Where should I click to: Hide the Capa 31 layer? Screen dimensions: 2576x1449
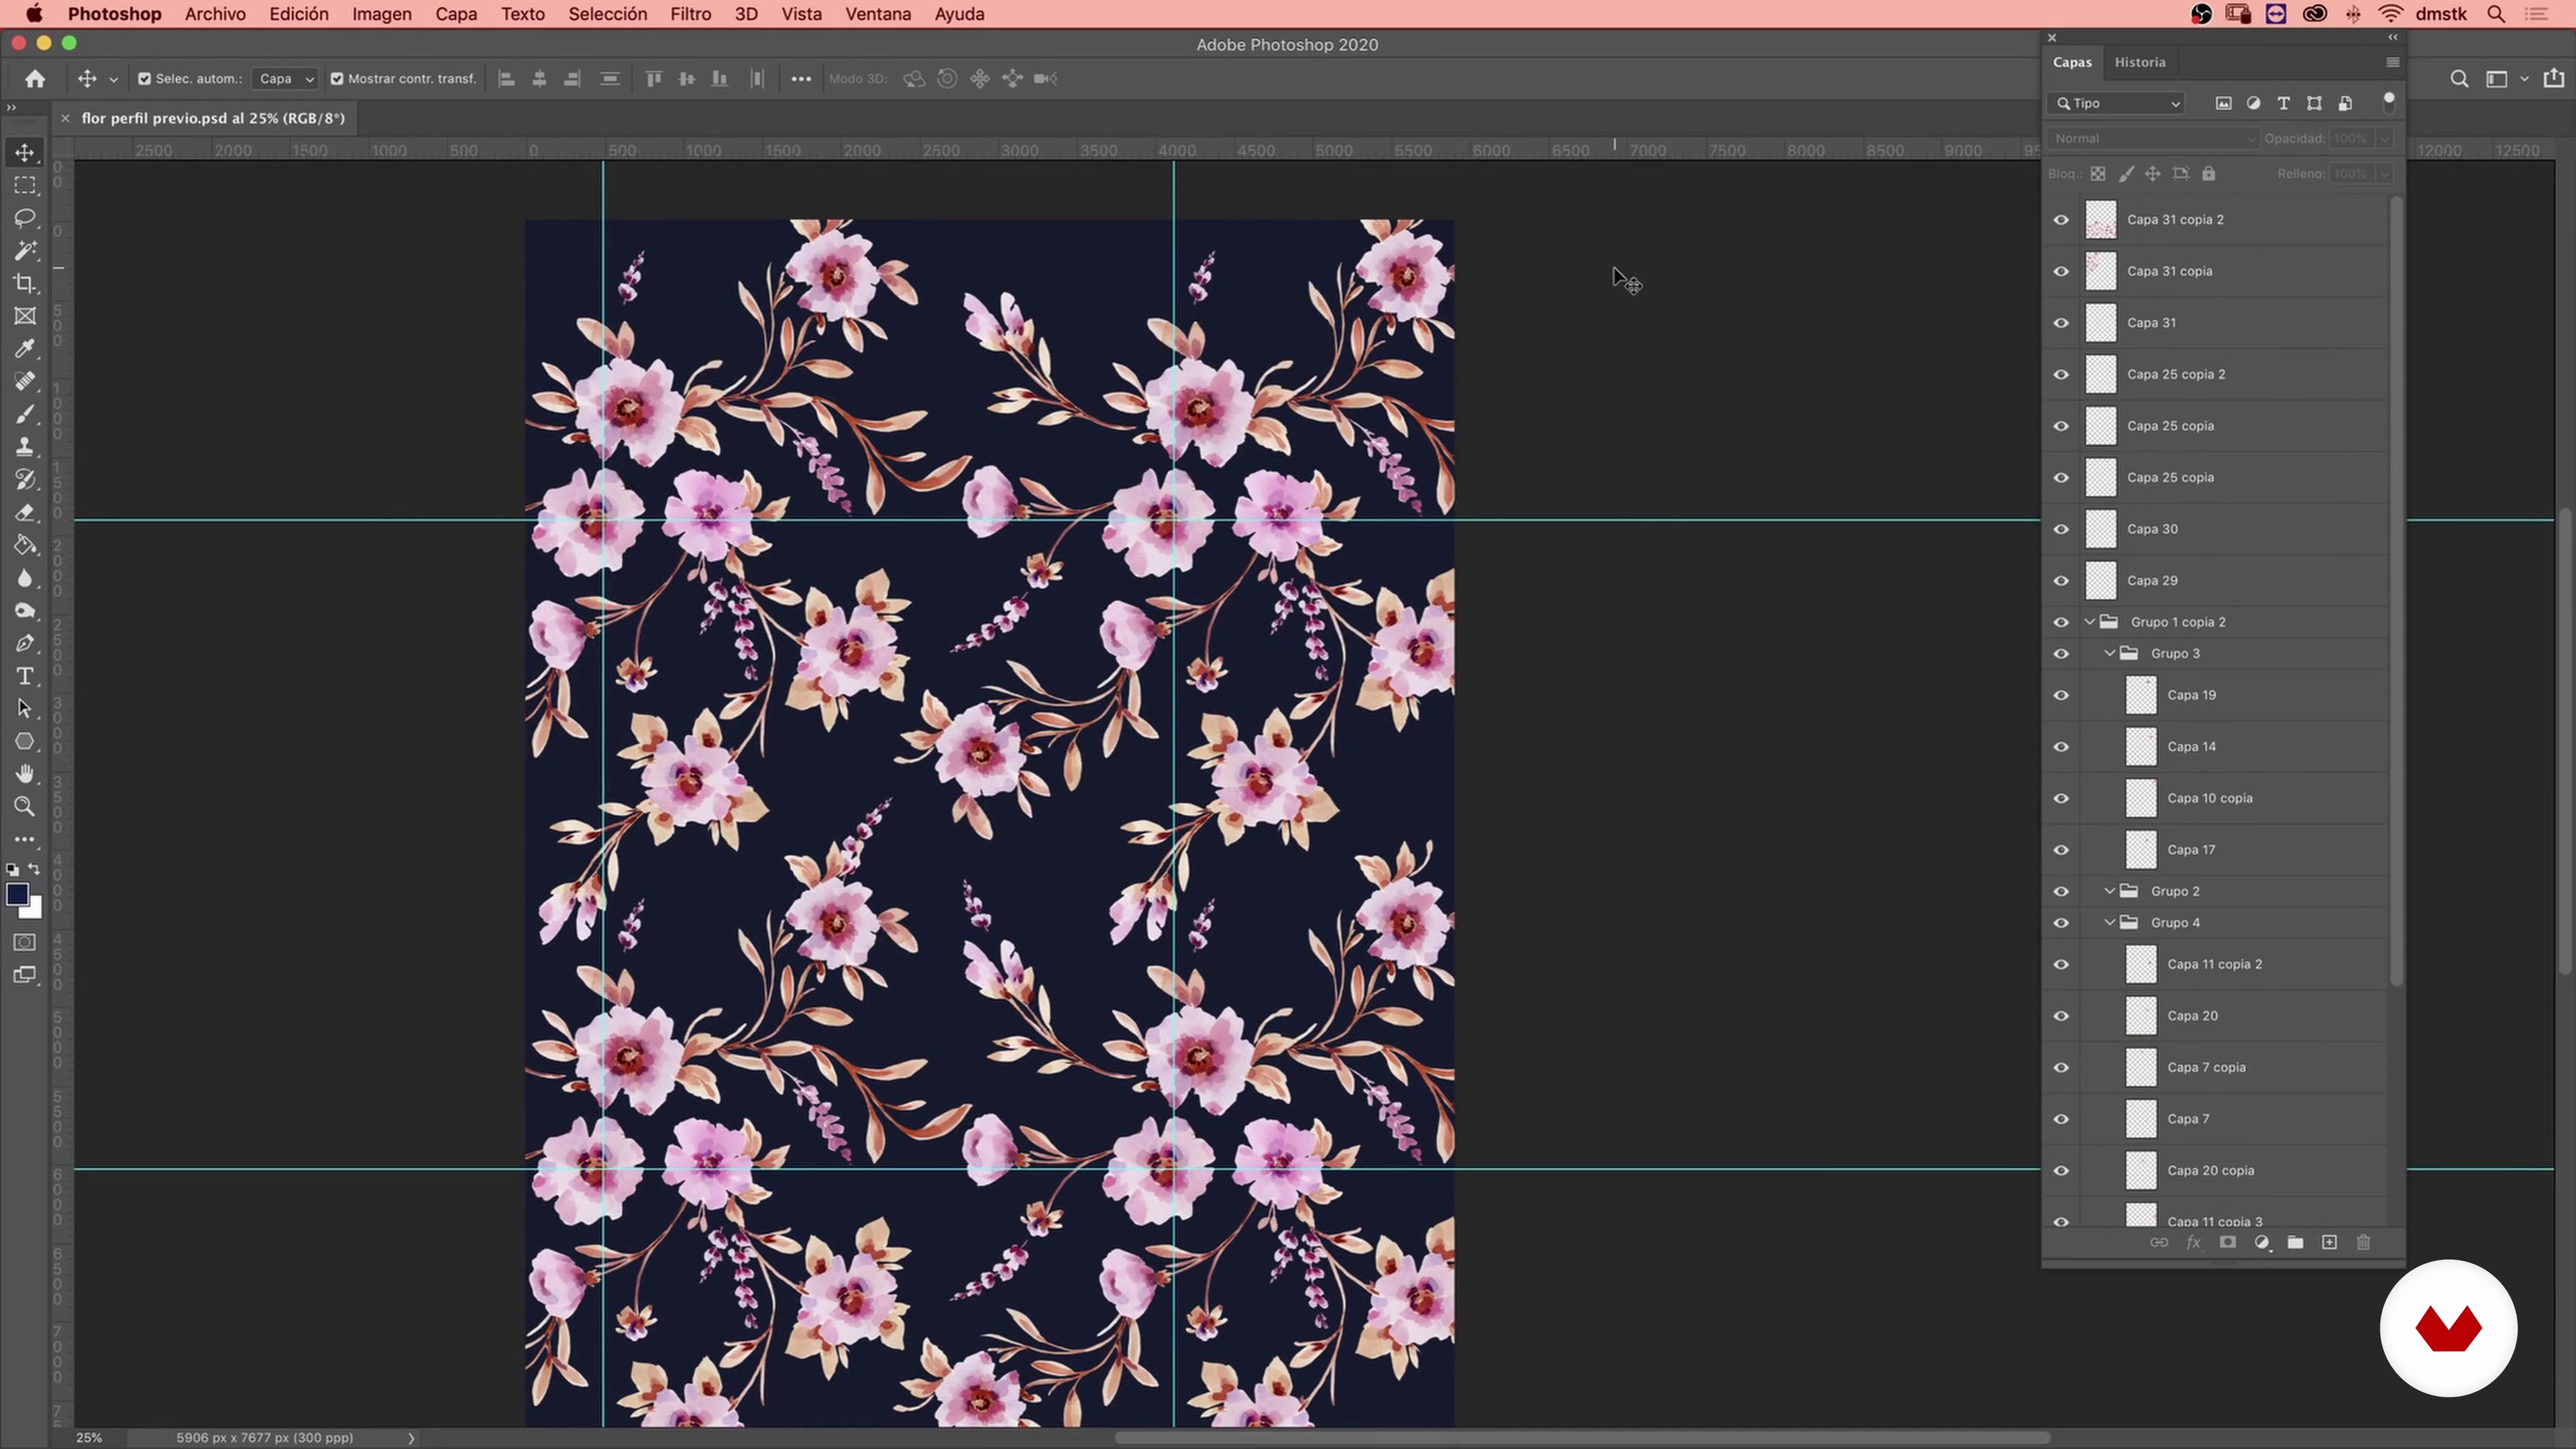2061,323
